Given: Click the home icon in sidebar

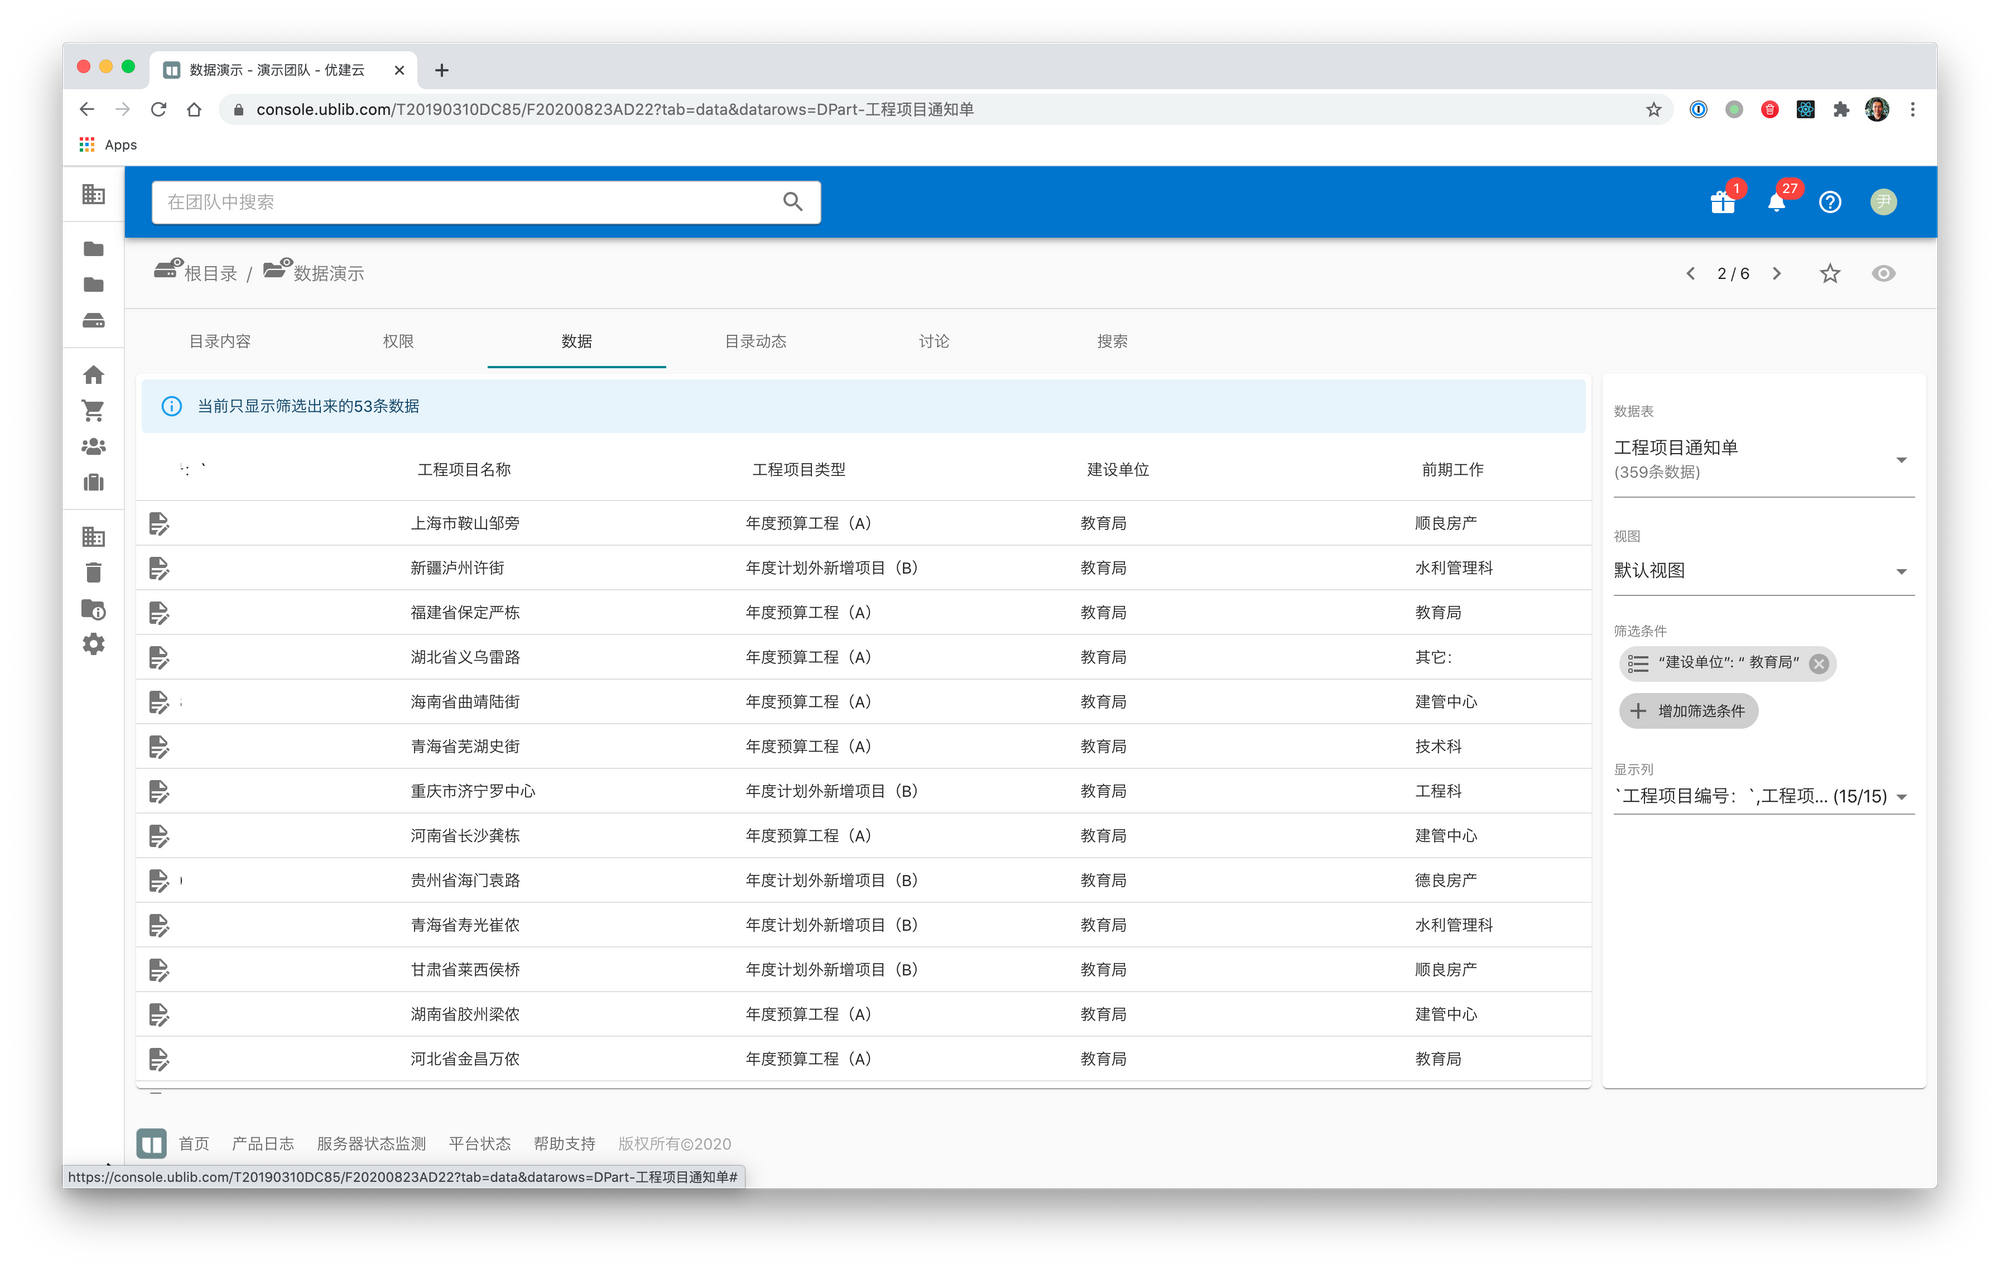Looking at the screenshot, I should 93,375.
